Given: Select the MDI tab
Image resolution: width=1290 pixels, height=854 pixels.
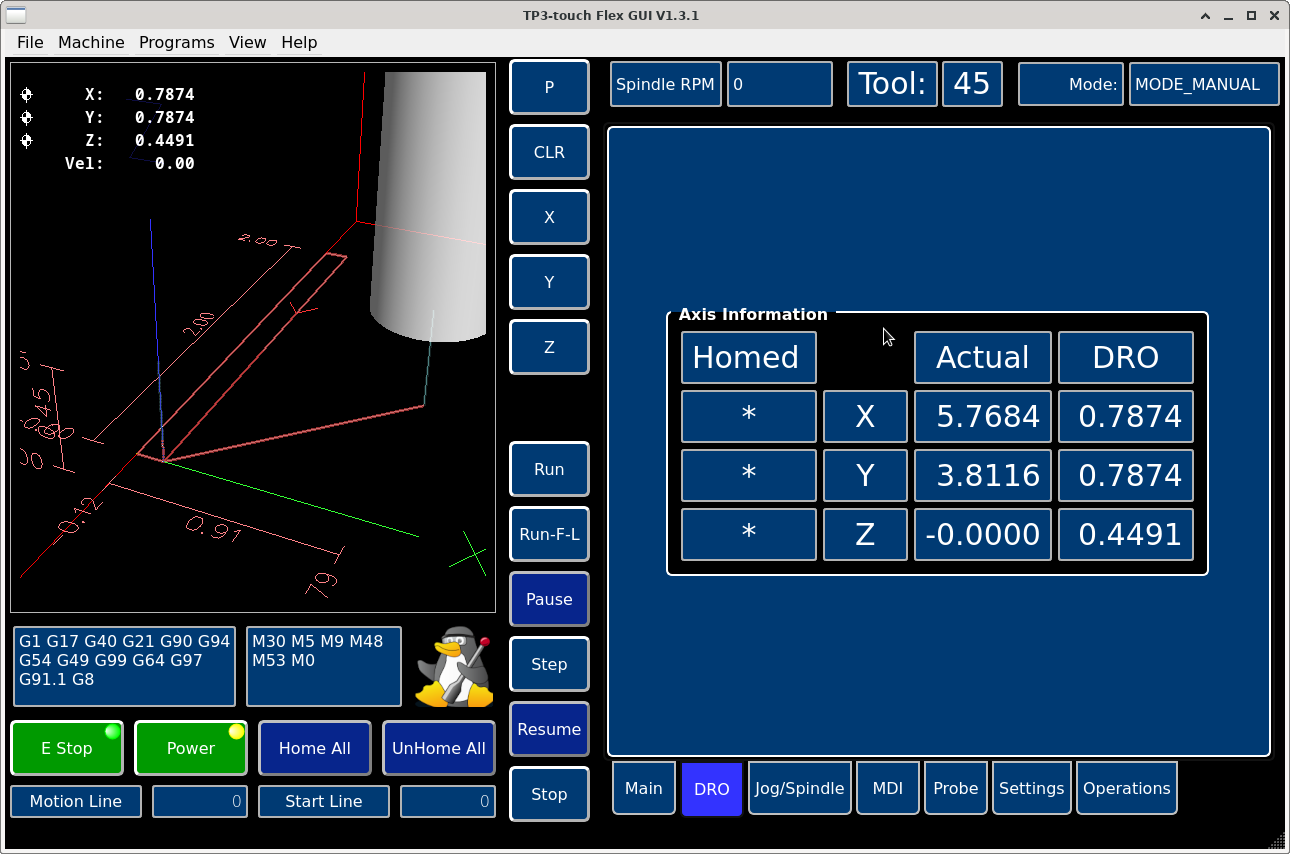Looking at the screenshot, I should click(887, 788).
